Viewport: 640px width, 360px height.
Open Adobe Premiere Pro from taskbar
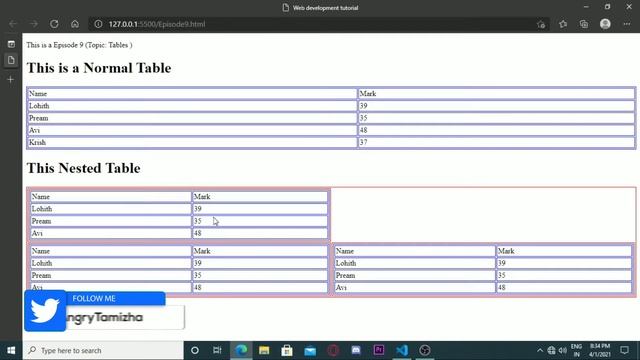(x=379, y=350)
